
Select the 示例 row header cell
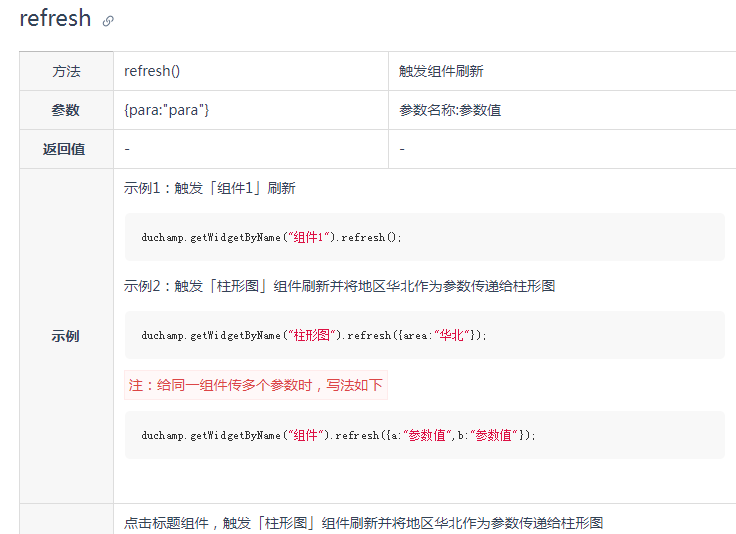click(x=66, y=336)
